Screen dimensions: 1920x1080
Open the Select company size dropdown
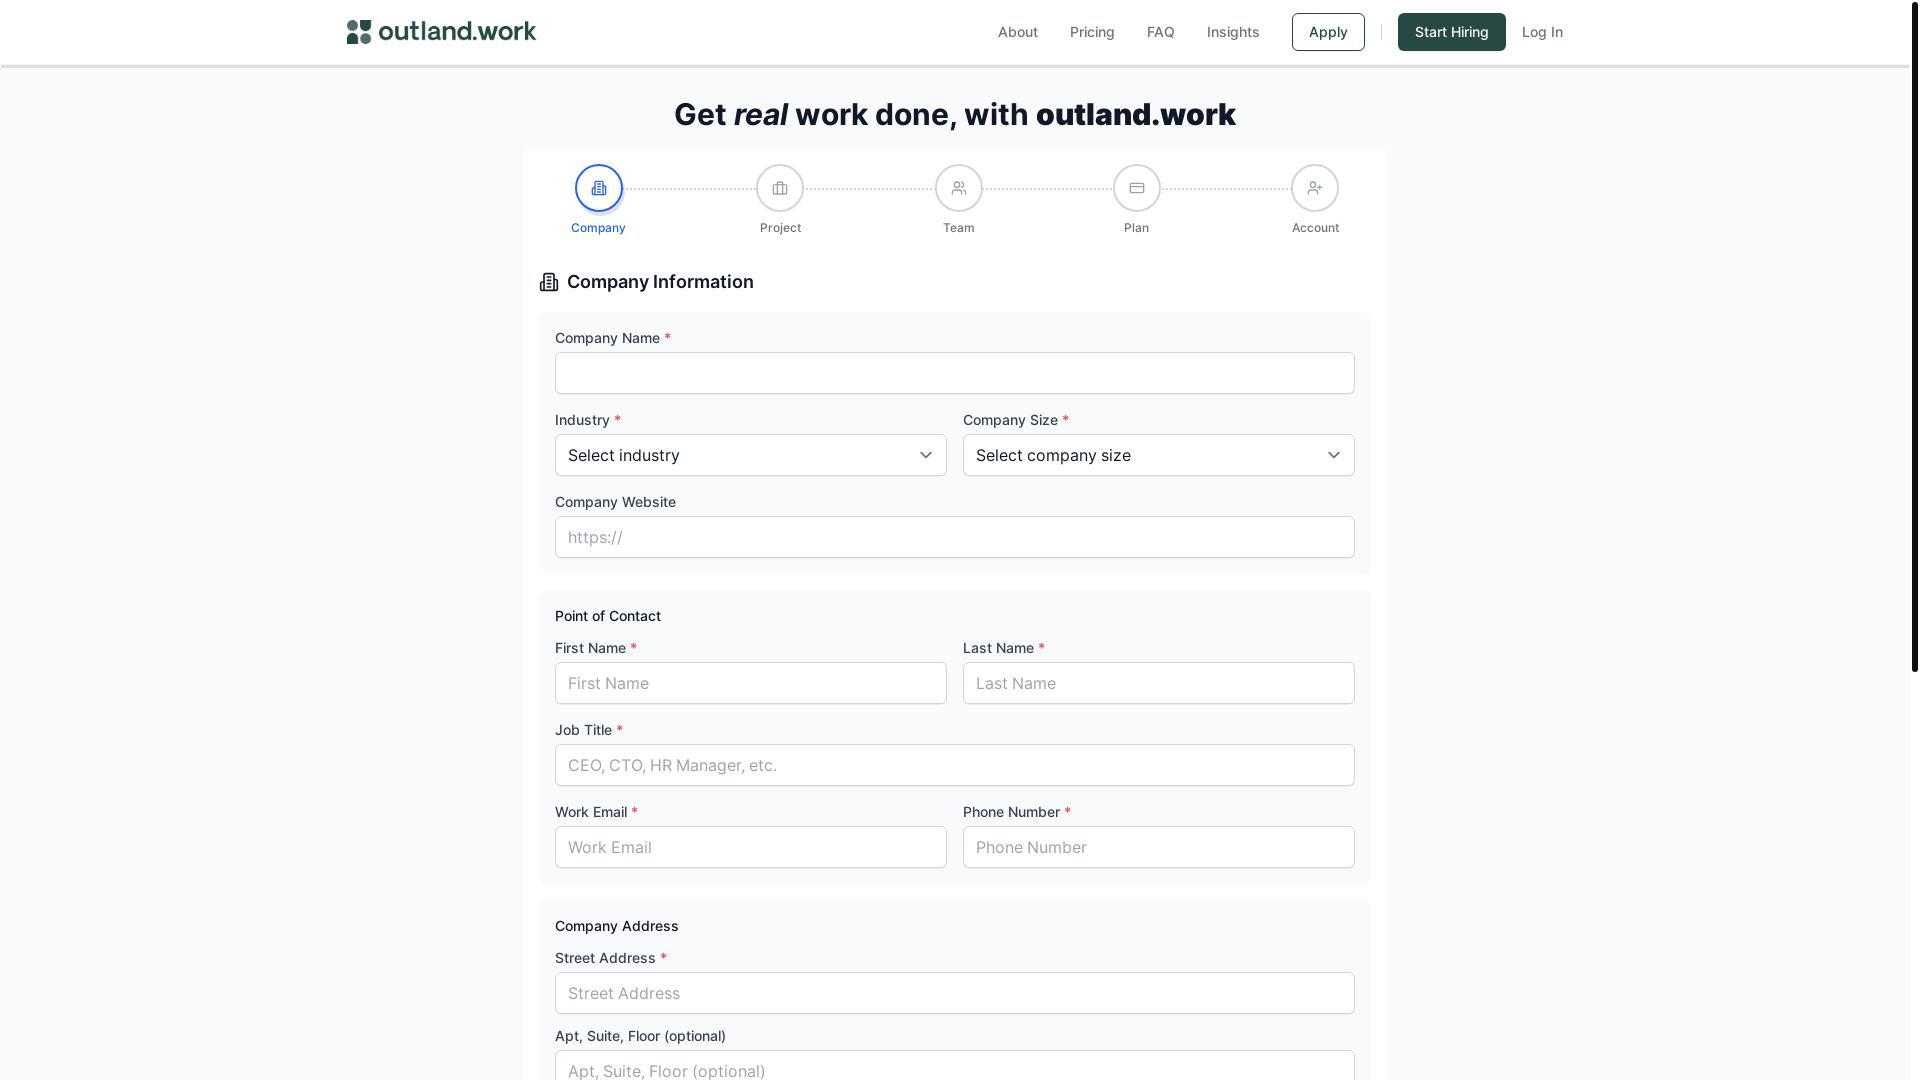coord(1159,455)
